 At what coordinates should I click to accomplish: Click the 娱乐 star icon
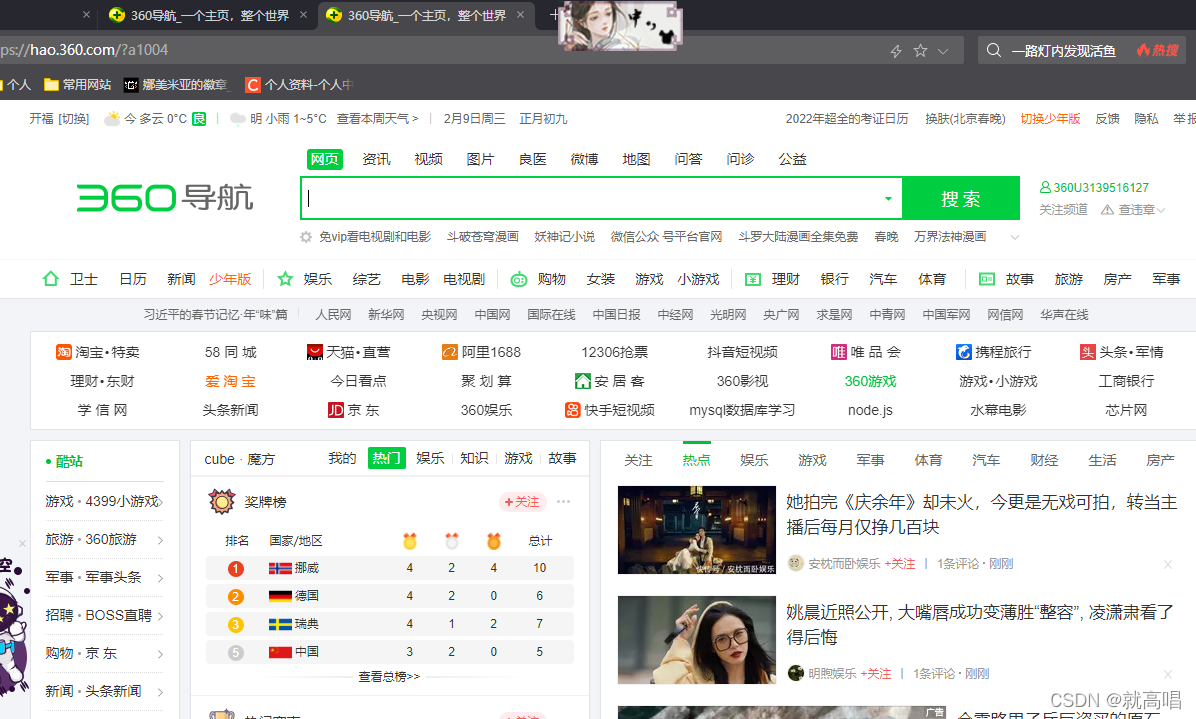click(x=285, y=279)
